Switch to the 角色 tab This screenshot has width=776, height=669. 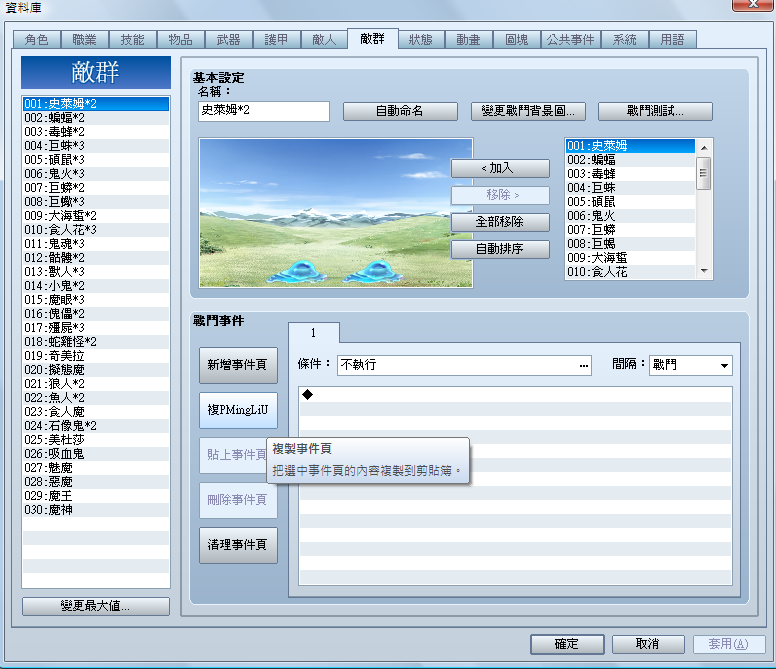pyautogui.click(x=37, y=40)
